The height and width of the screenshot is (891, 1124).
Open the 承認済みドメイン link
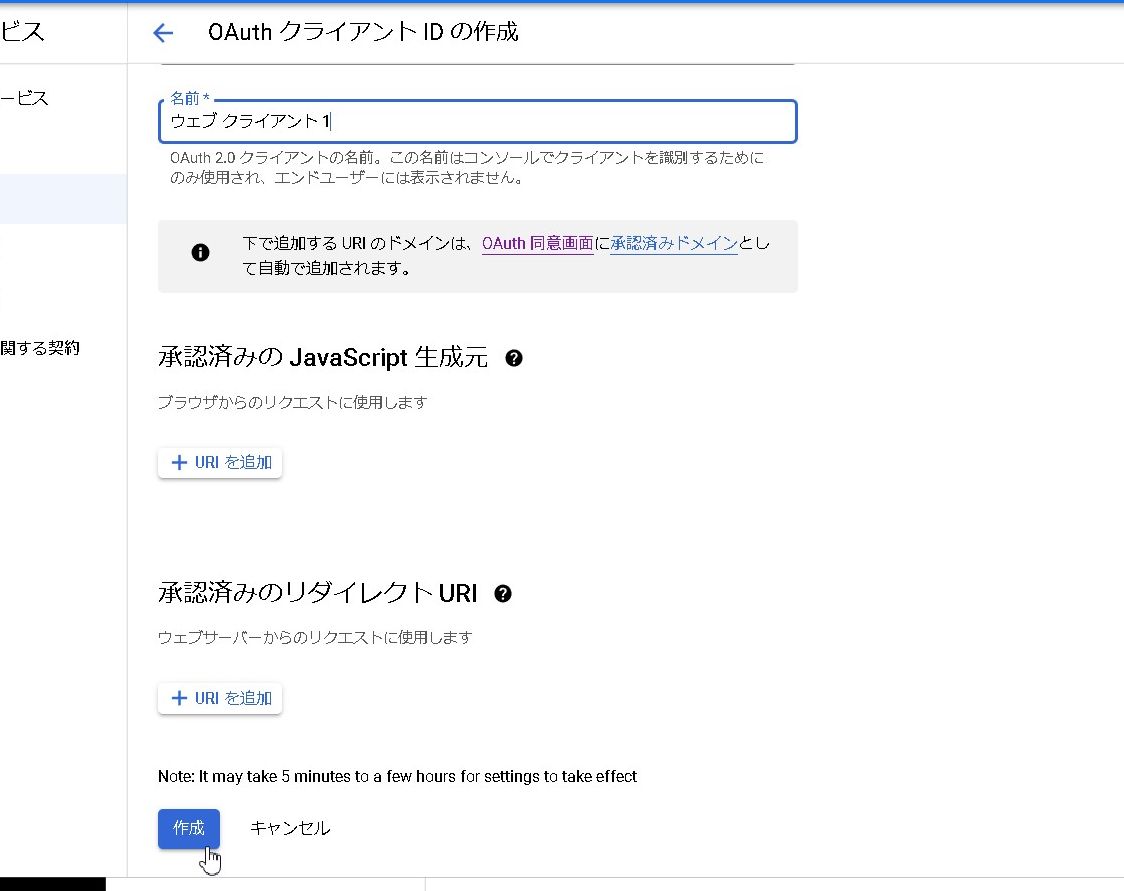(x=673, y=243)
